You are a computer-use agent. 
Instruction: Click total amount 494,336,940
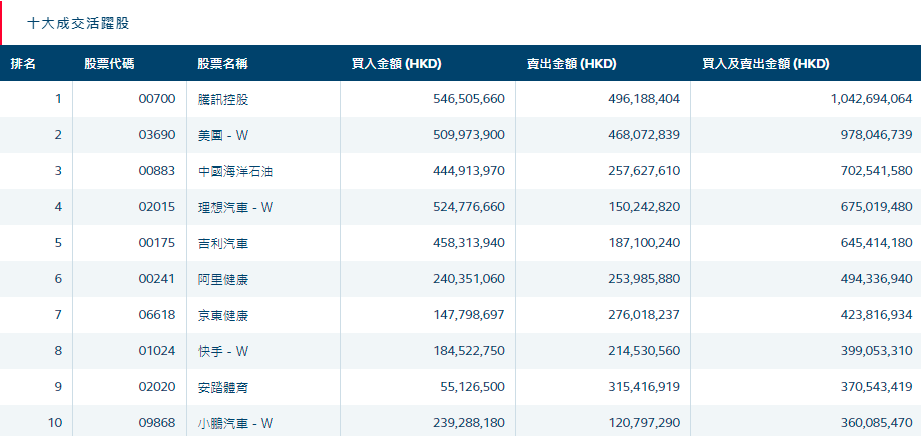(x=877, y=279)
